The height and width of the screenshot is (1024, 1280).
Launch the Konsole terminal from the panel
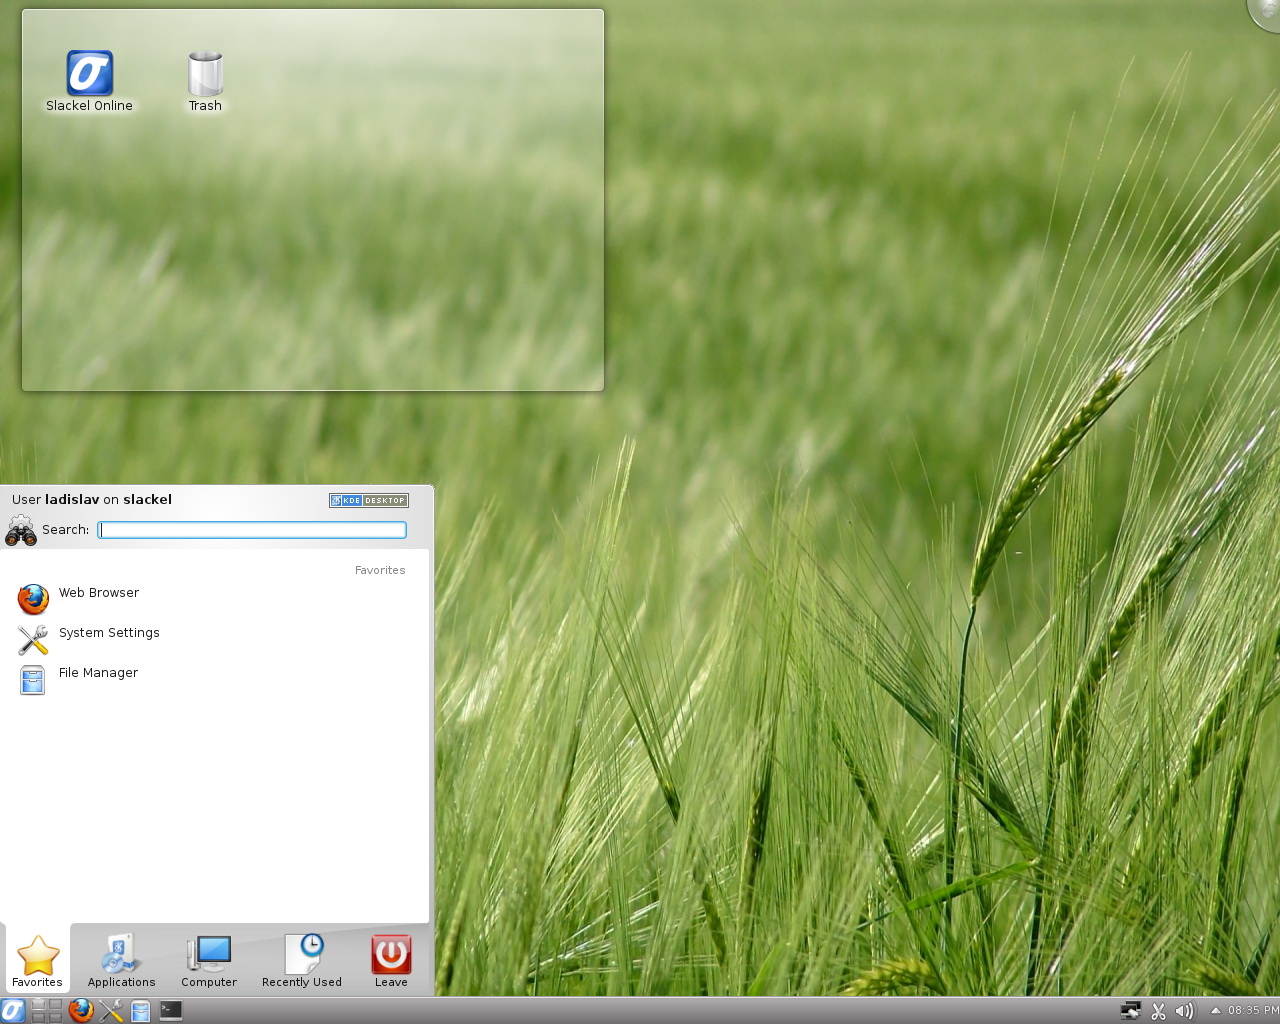click(169, 1010)
